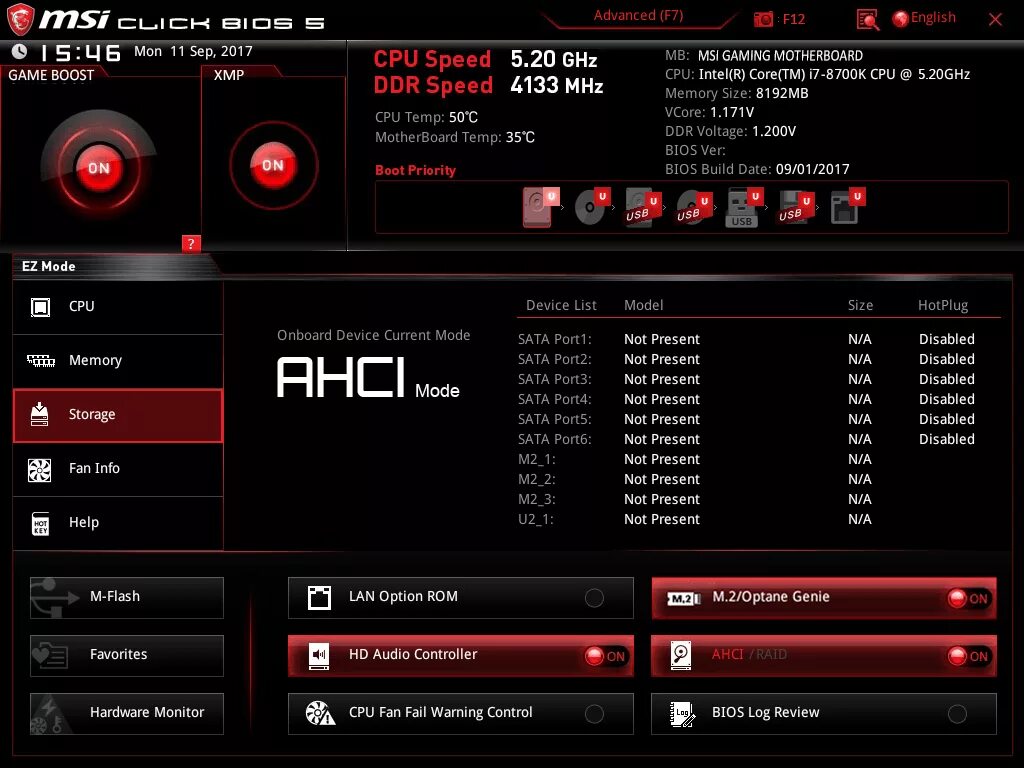Click the LAN Option ROM icon

[x=319, y=598]
